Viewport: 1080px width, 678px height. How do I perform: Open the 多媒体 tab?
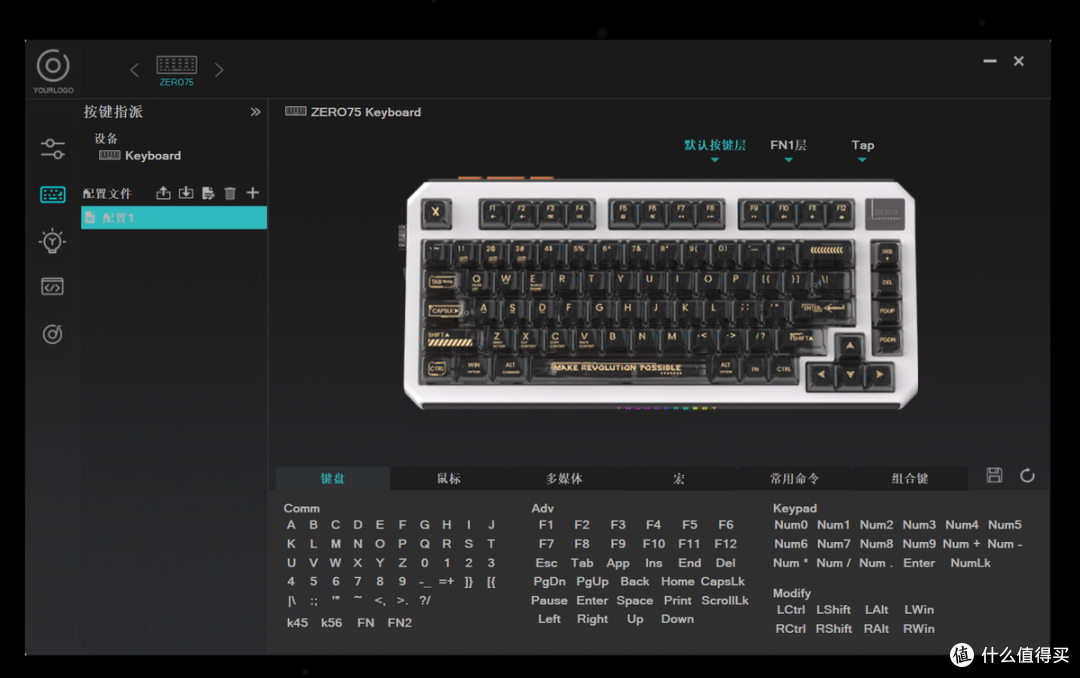[564, 479]
